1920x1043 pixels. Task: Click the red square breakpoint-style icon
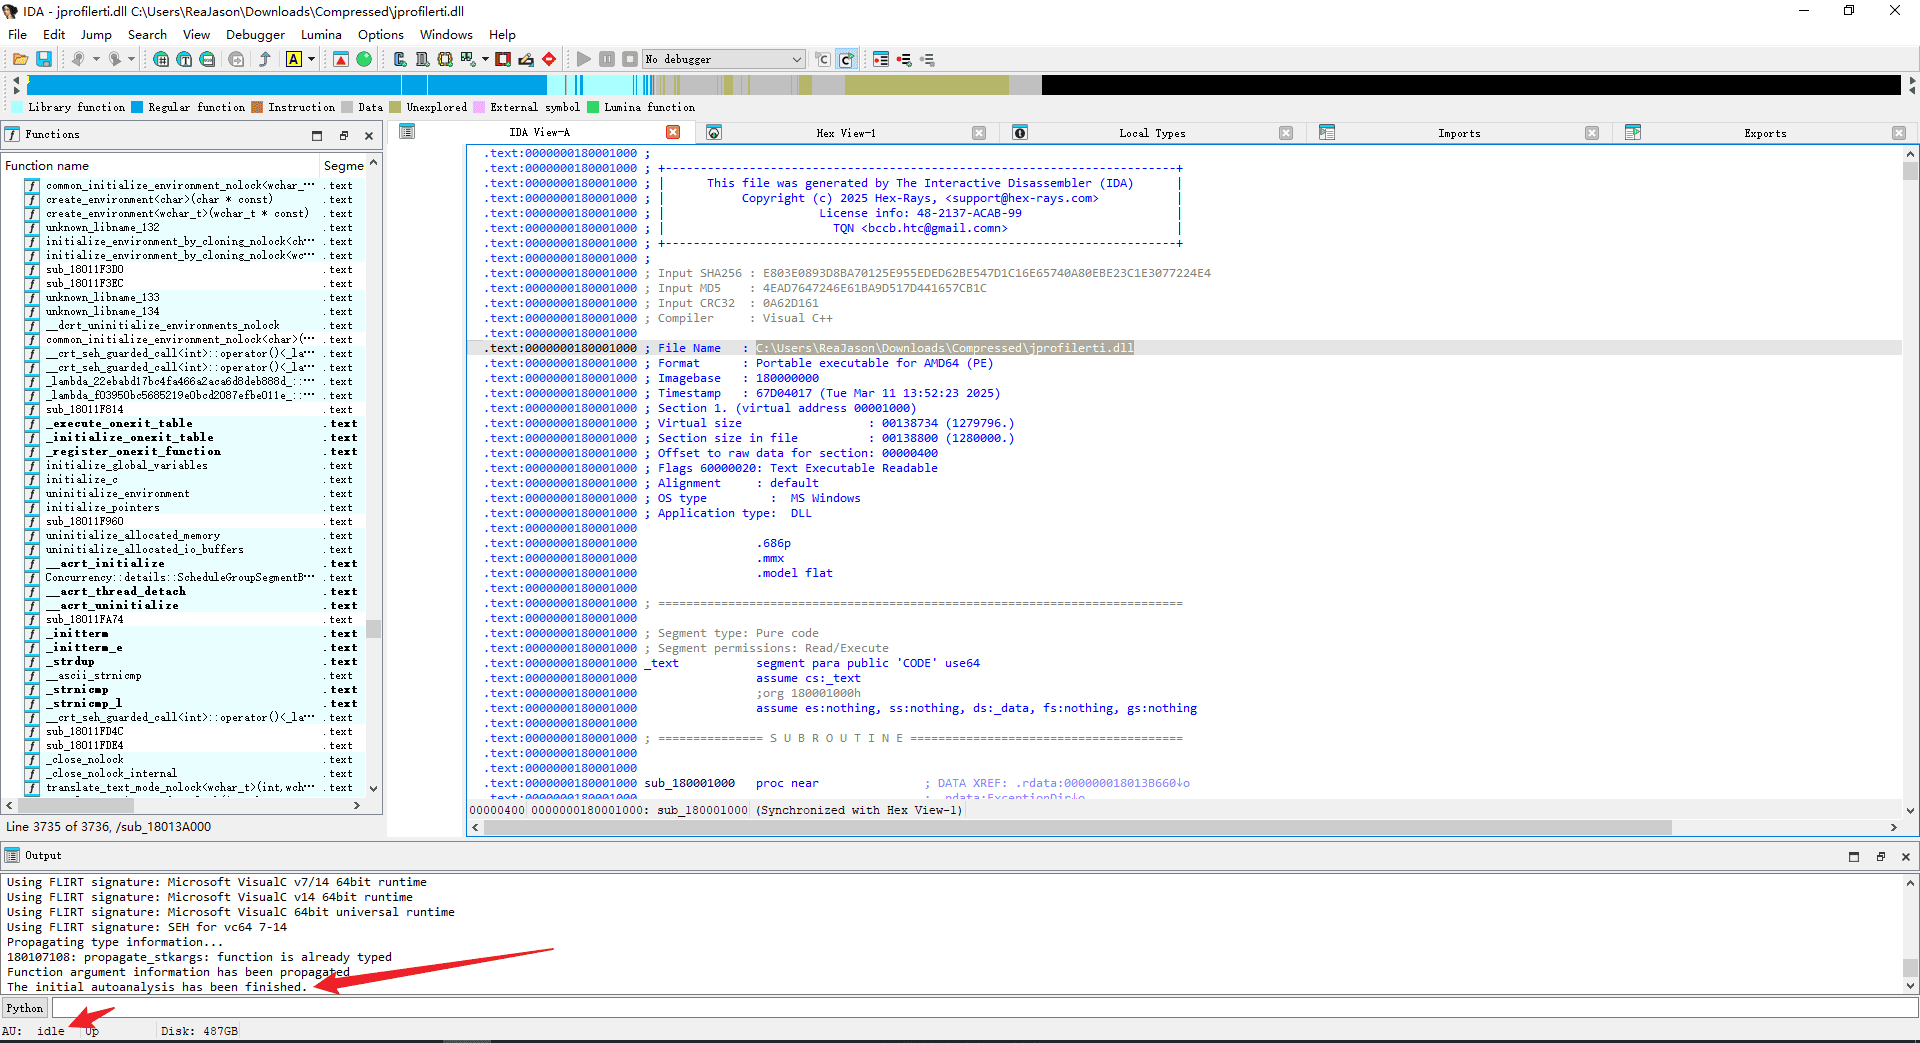(503, 59)
